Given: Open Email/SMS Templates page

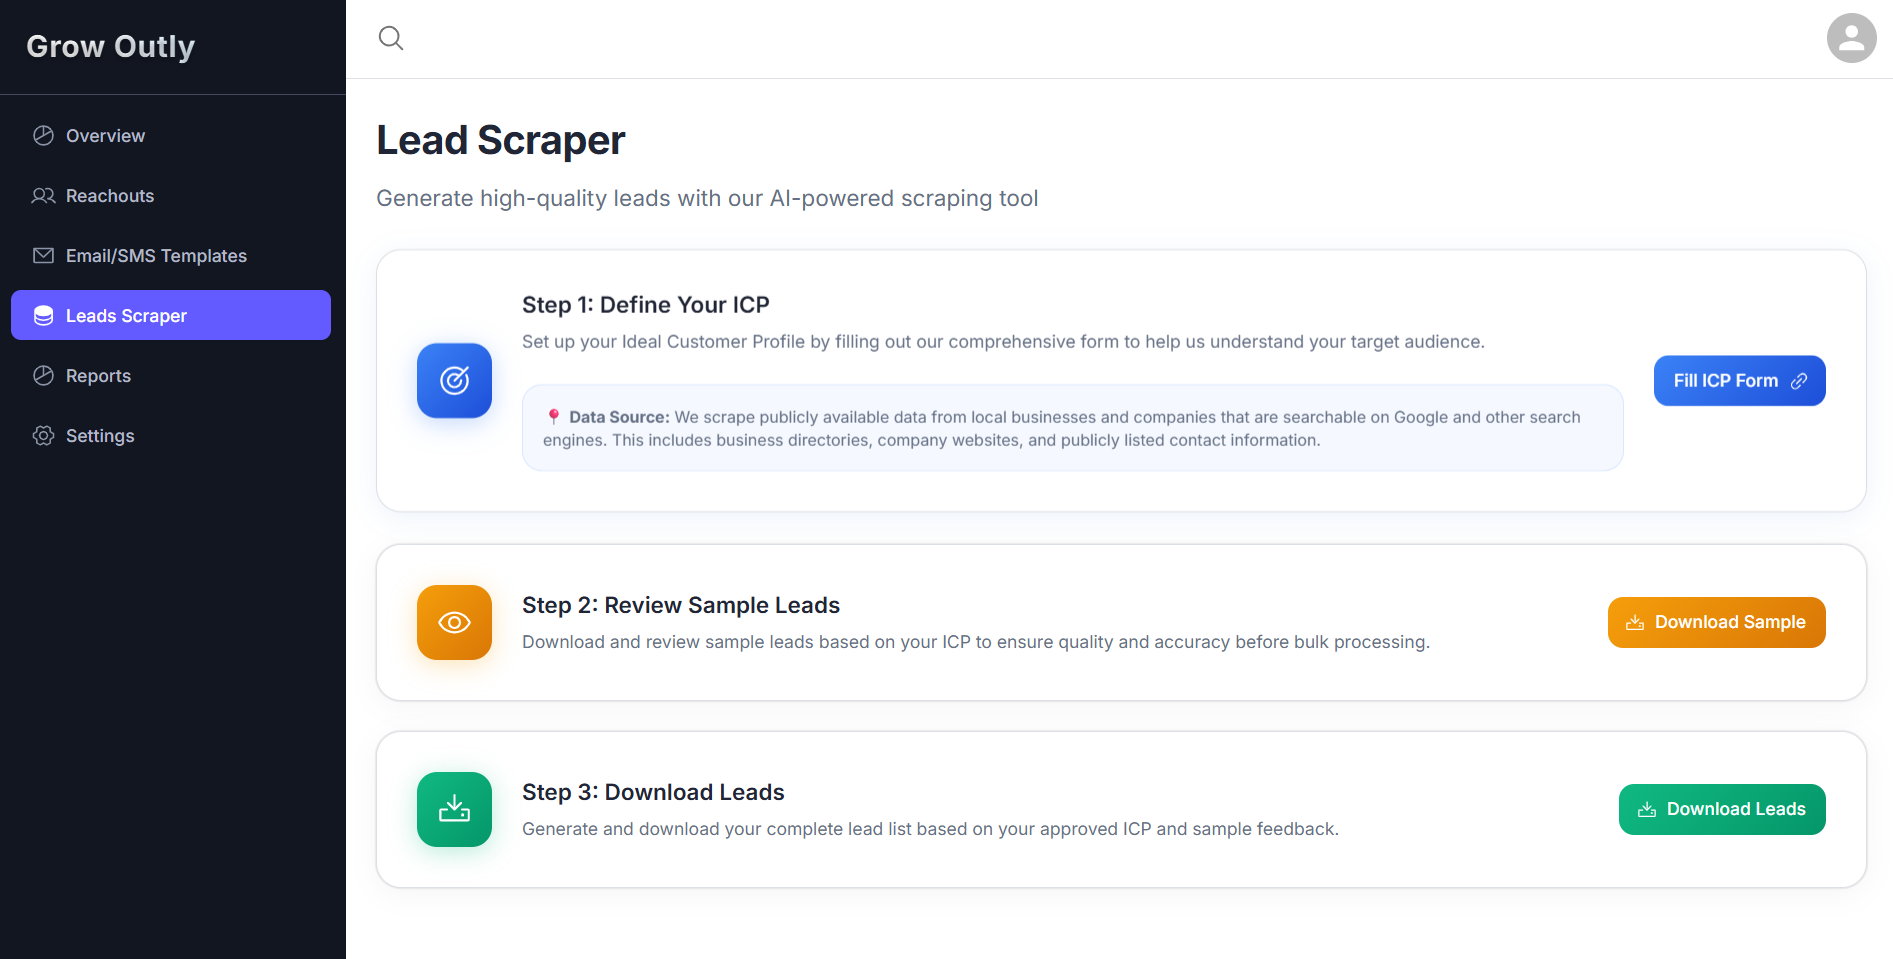Looking at the screenshot, I should (x=156, y=256).
